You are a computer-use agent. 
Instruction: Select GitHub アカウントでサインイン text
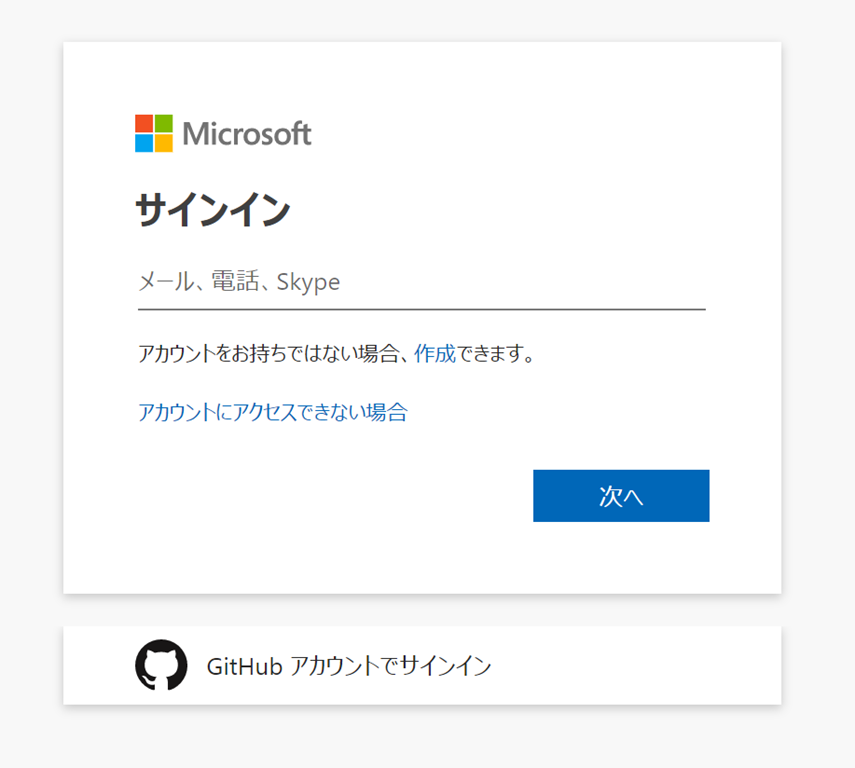click(349, 666)
